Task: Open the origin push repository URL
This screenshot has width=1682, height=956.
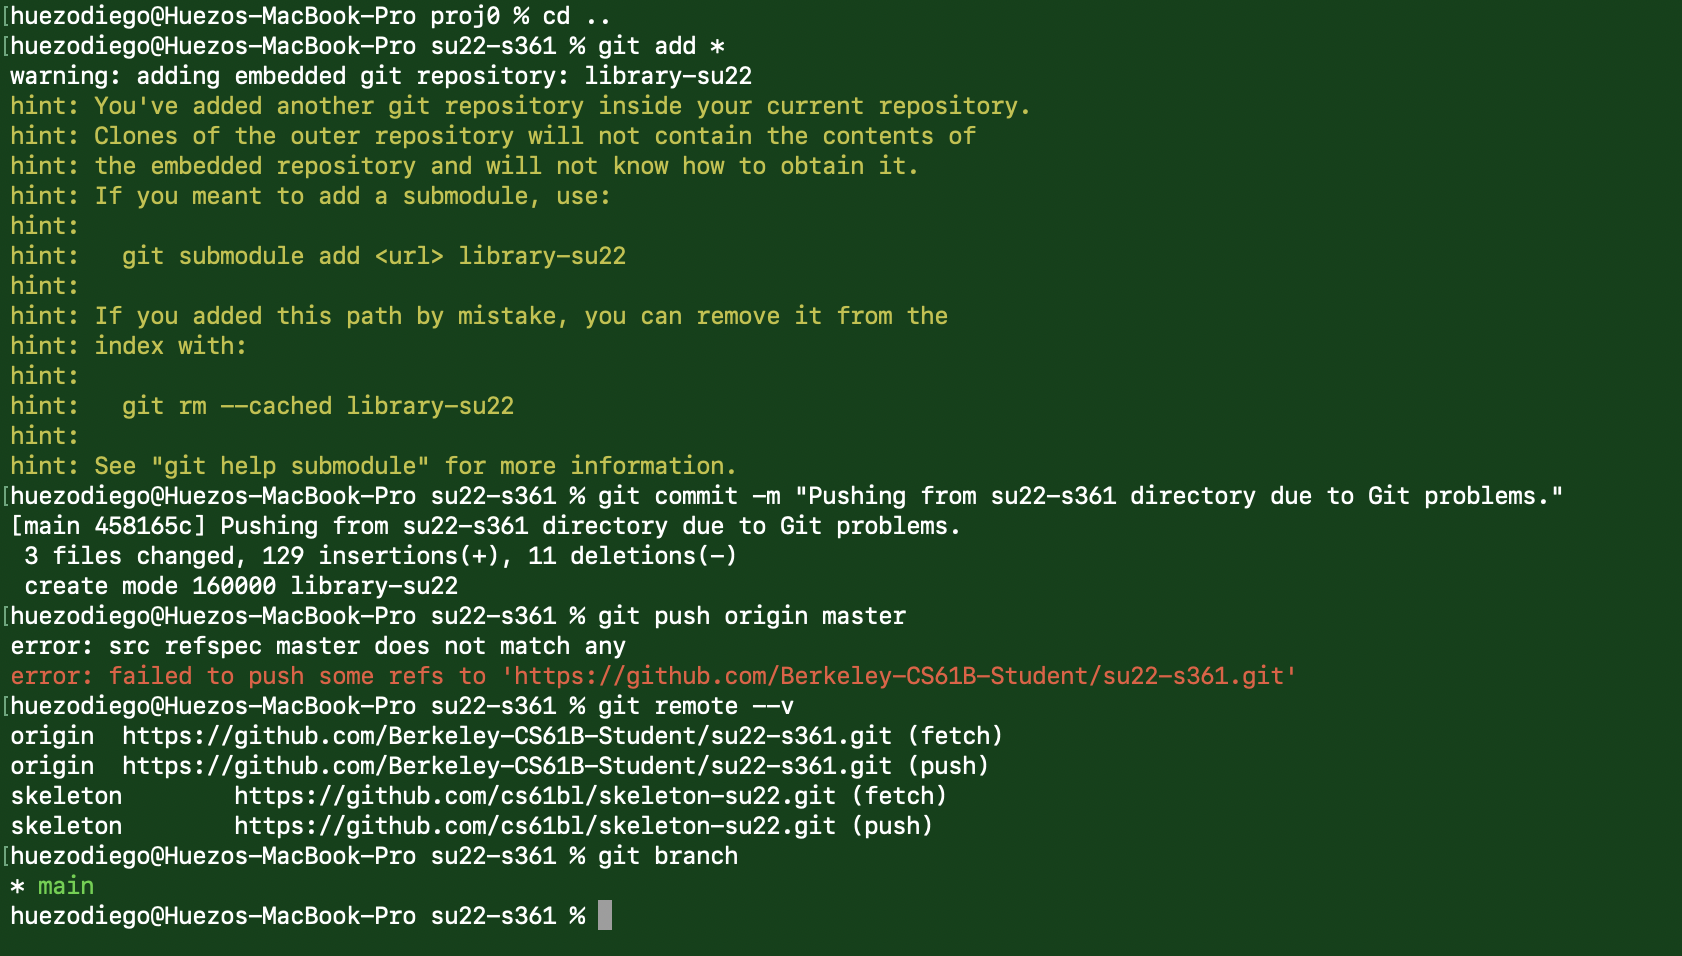Action: click(506, 766)
